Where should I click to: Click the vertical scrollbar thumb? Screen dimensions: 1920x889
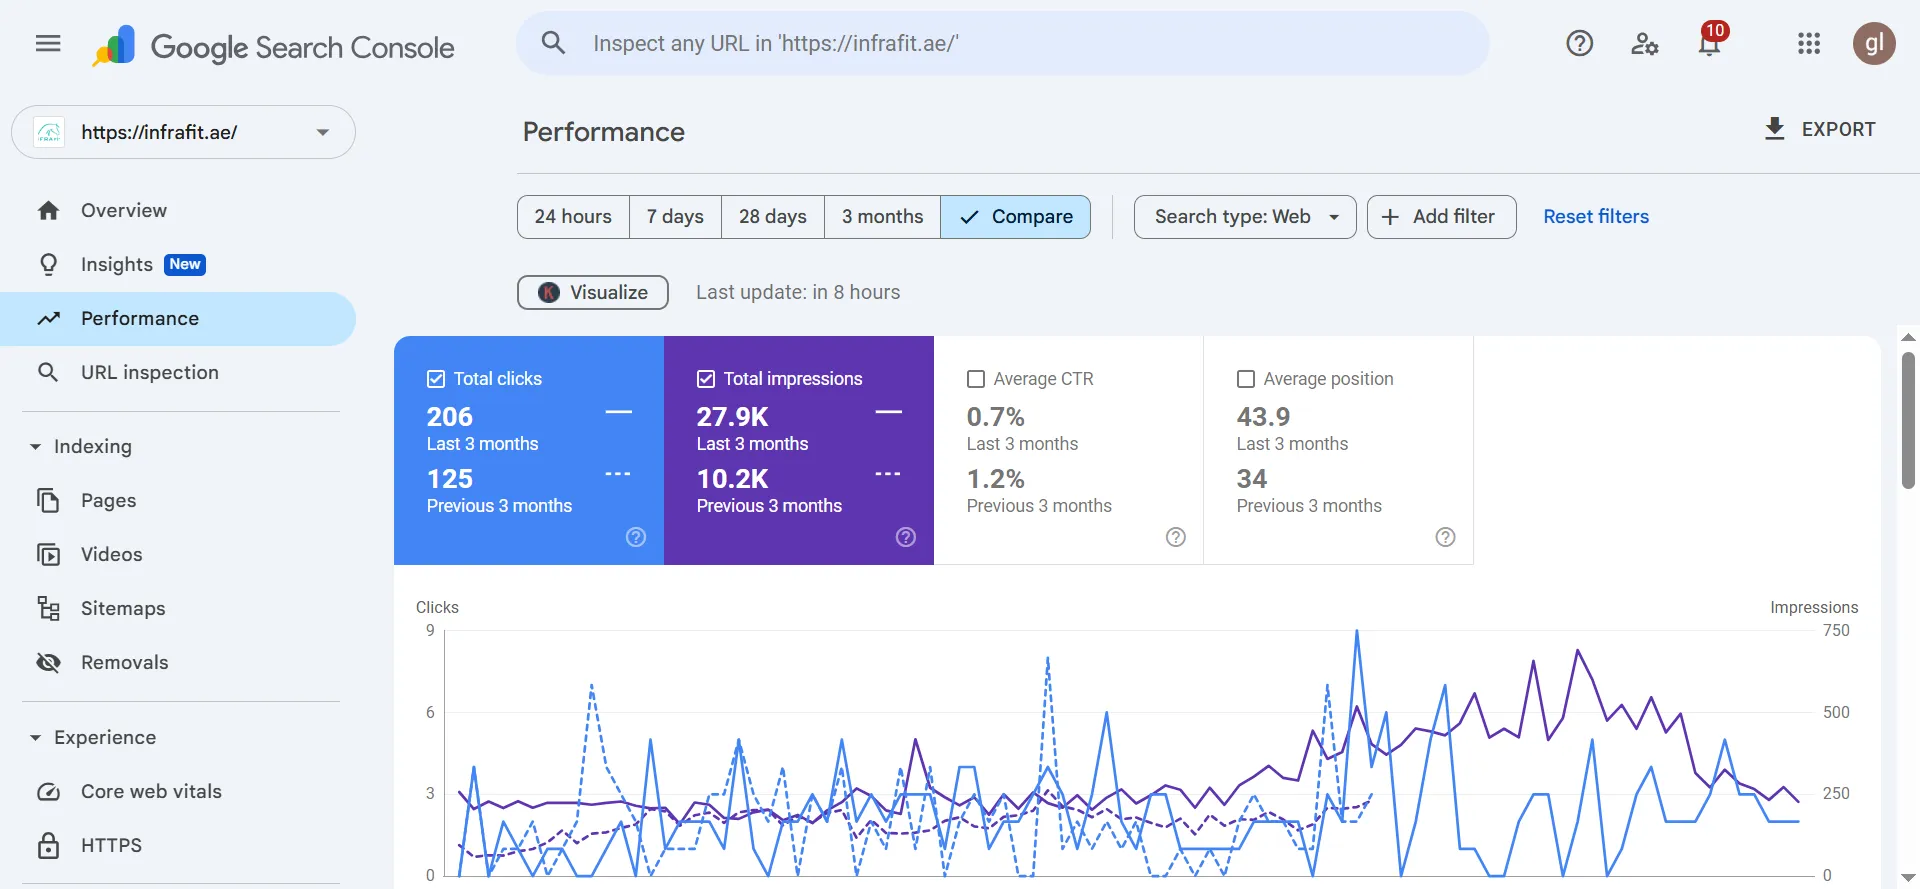[x=1908, y=420]
